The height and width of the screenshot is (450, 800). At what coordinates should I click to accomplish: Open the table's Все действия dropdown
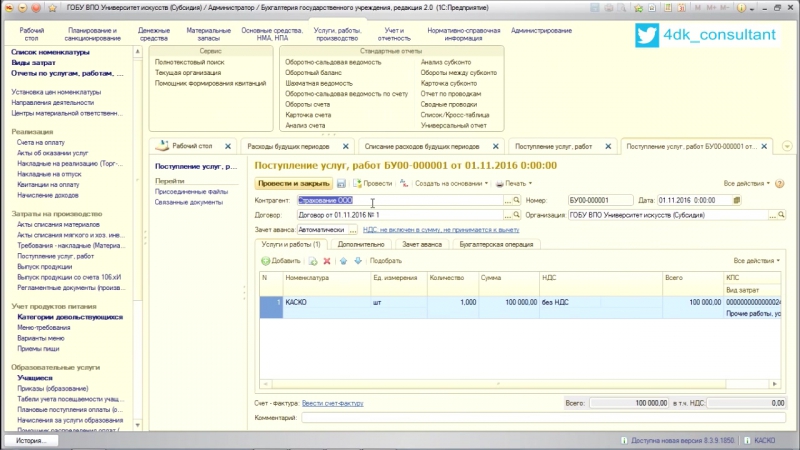point(756,260)
